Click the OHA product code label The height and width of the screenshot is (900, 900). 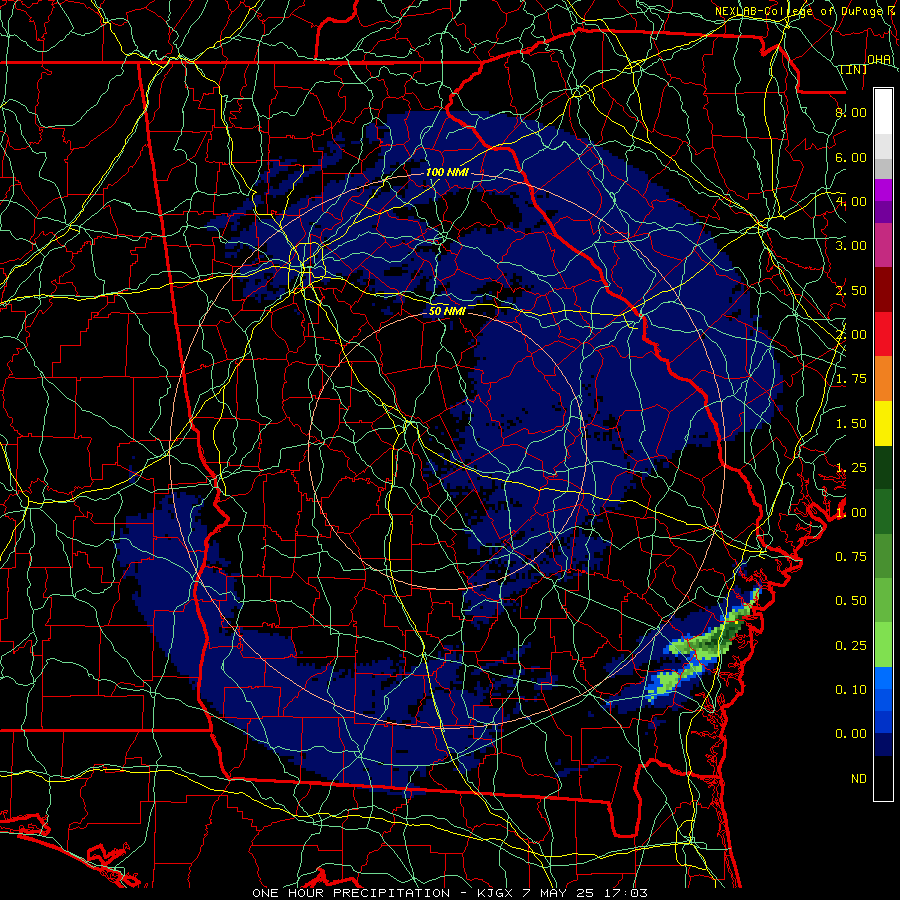[x=879, y=60]
